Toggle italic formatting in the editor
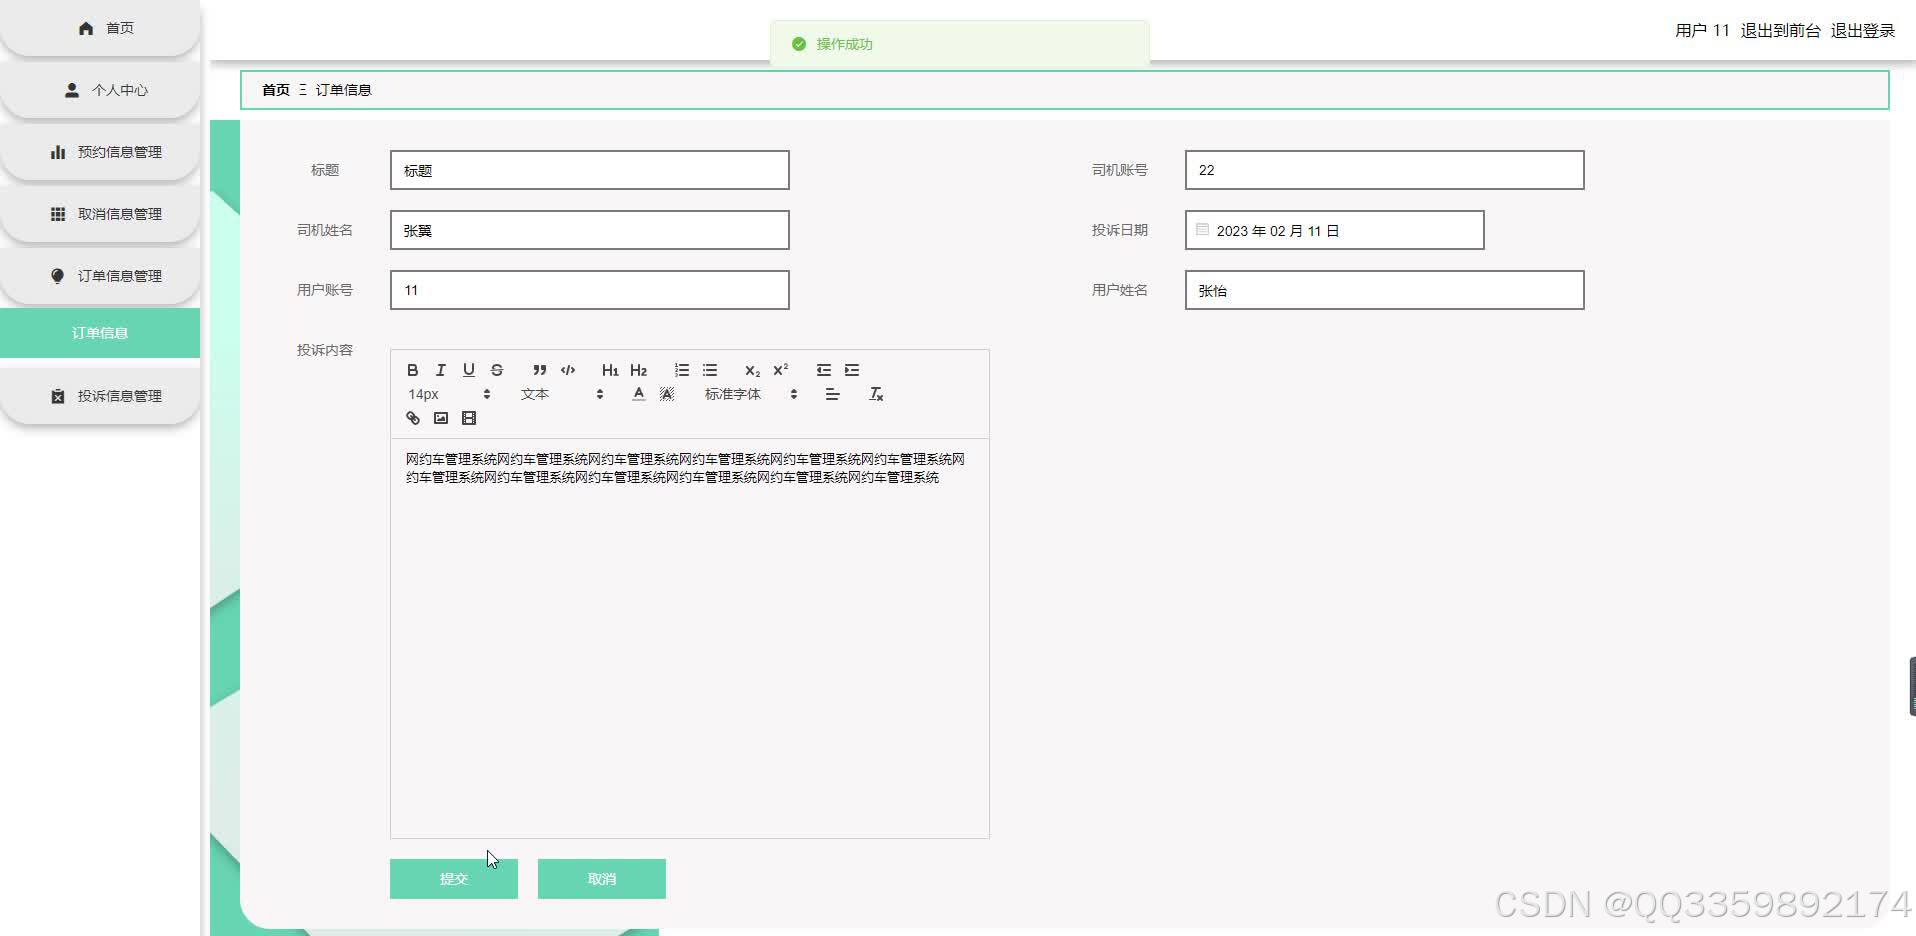 [x=440, y=370]
